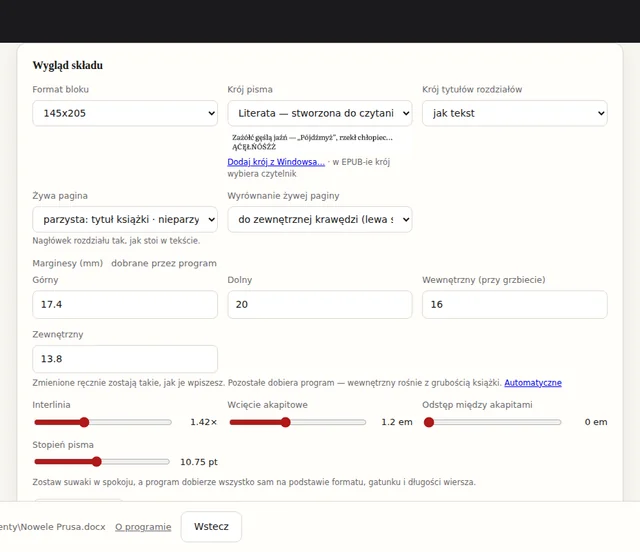This screenshot has height=552, width=640.
Task: Open Wyrównanie żywej paginy dropdown
Action: [320, 219]
